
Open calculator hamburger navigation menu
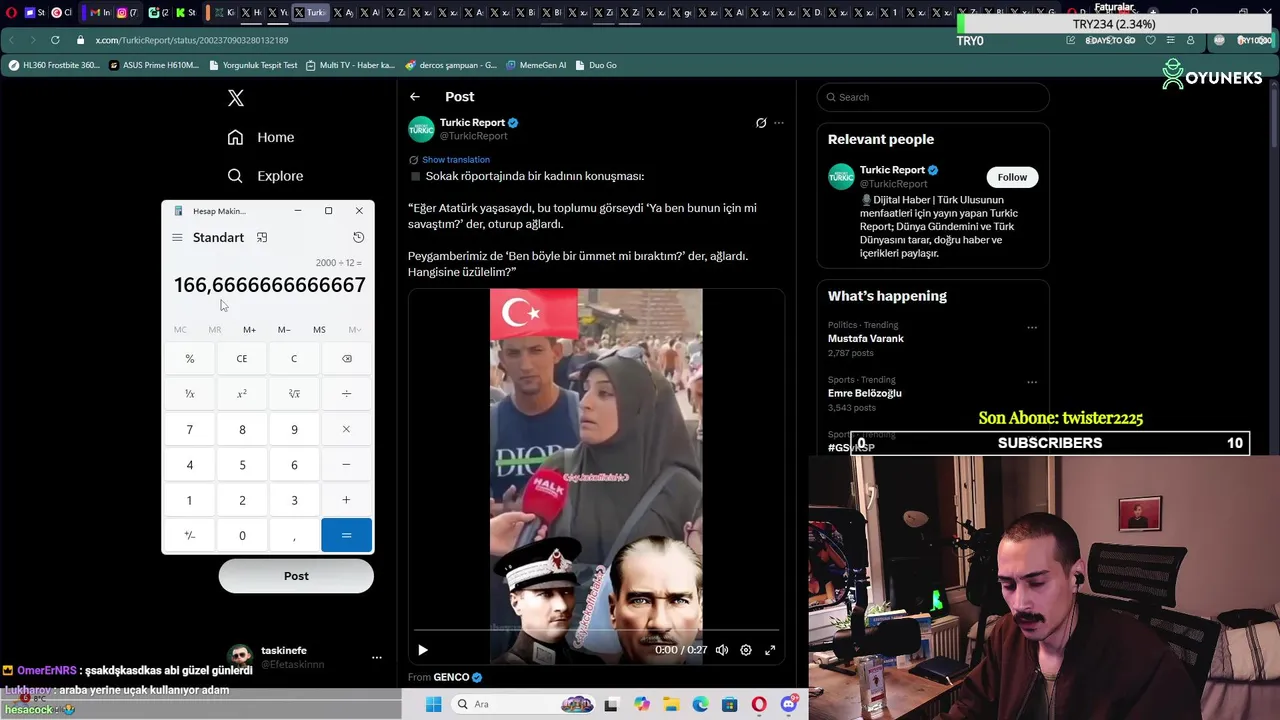pyautogui.click(x=177, y=238)
